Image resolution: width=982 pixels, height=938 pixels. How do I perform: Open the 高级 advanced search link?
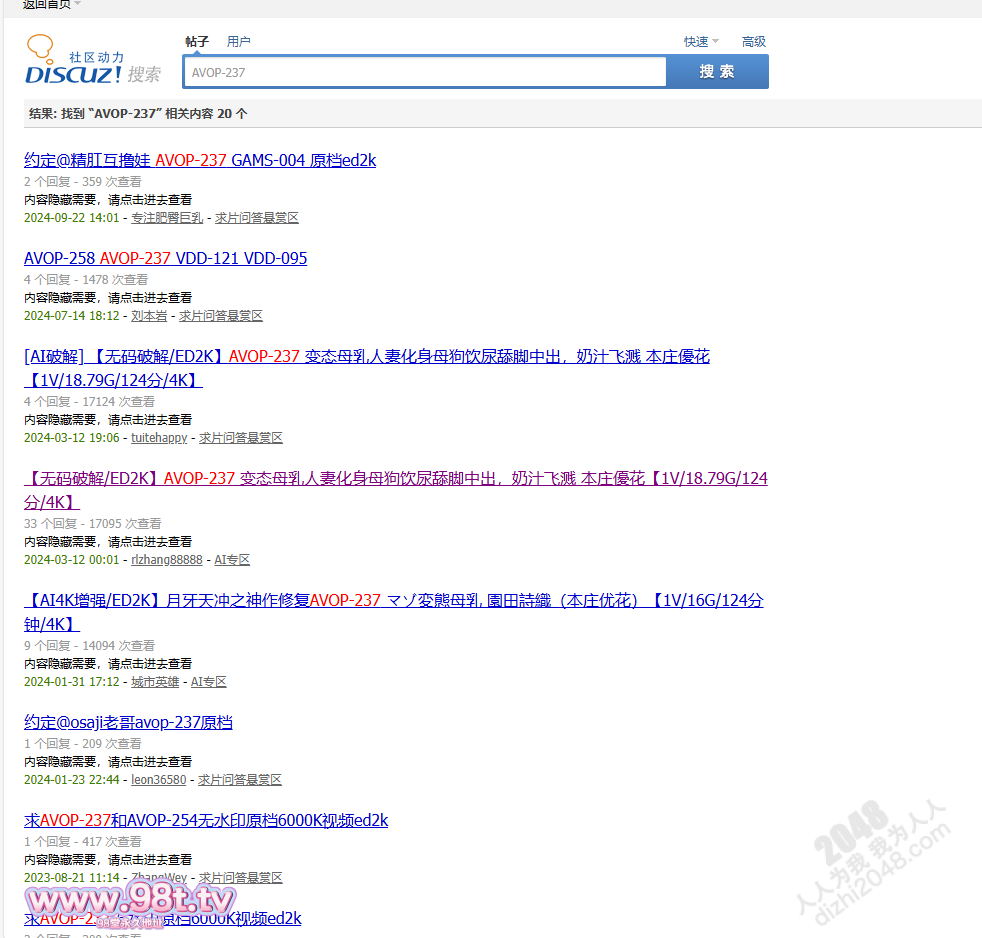(753, 42)
